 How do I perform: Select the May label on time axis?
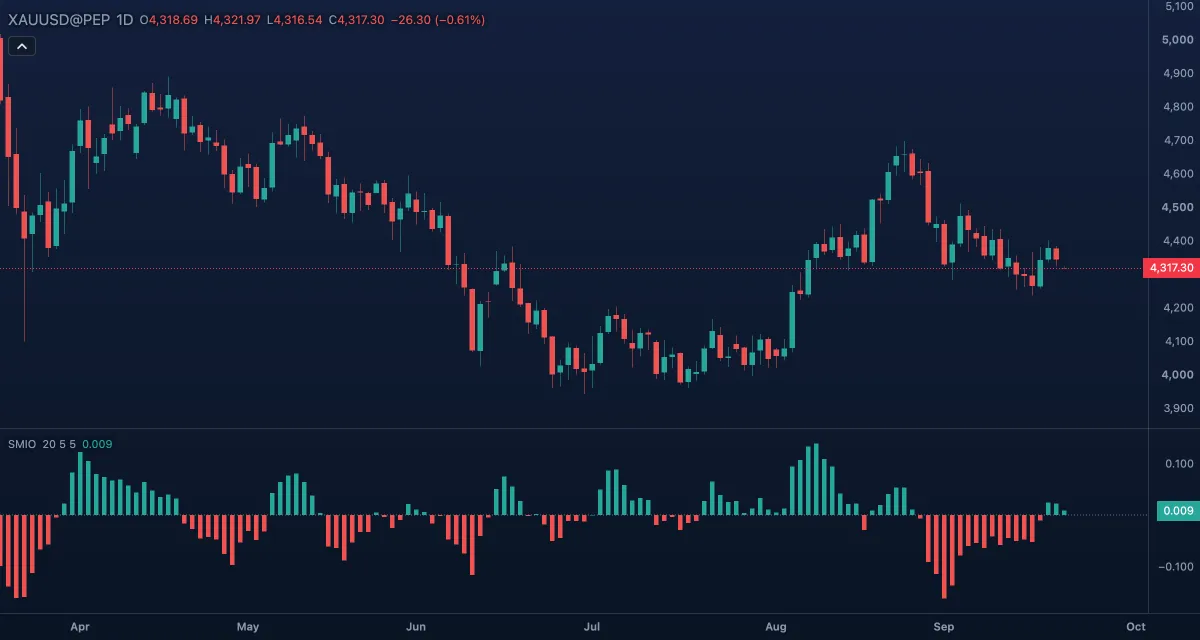248,627
